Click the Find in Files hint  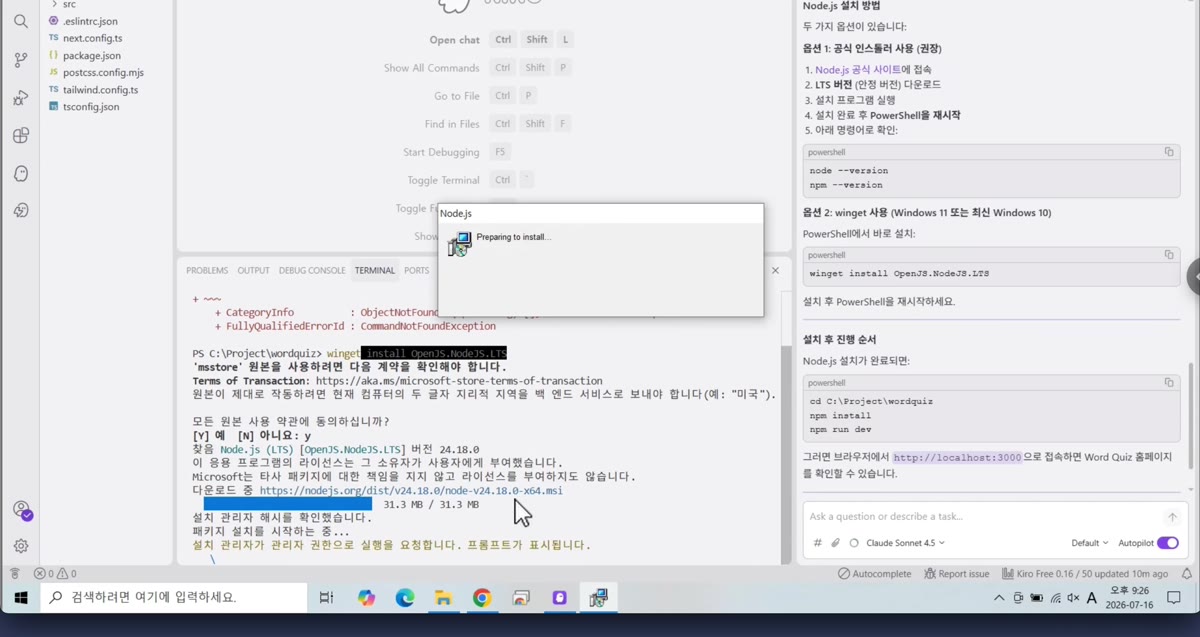pyautogui.click(x=452, y=124)
